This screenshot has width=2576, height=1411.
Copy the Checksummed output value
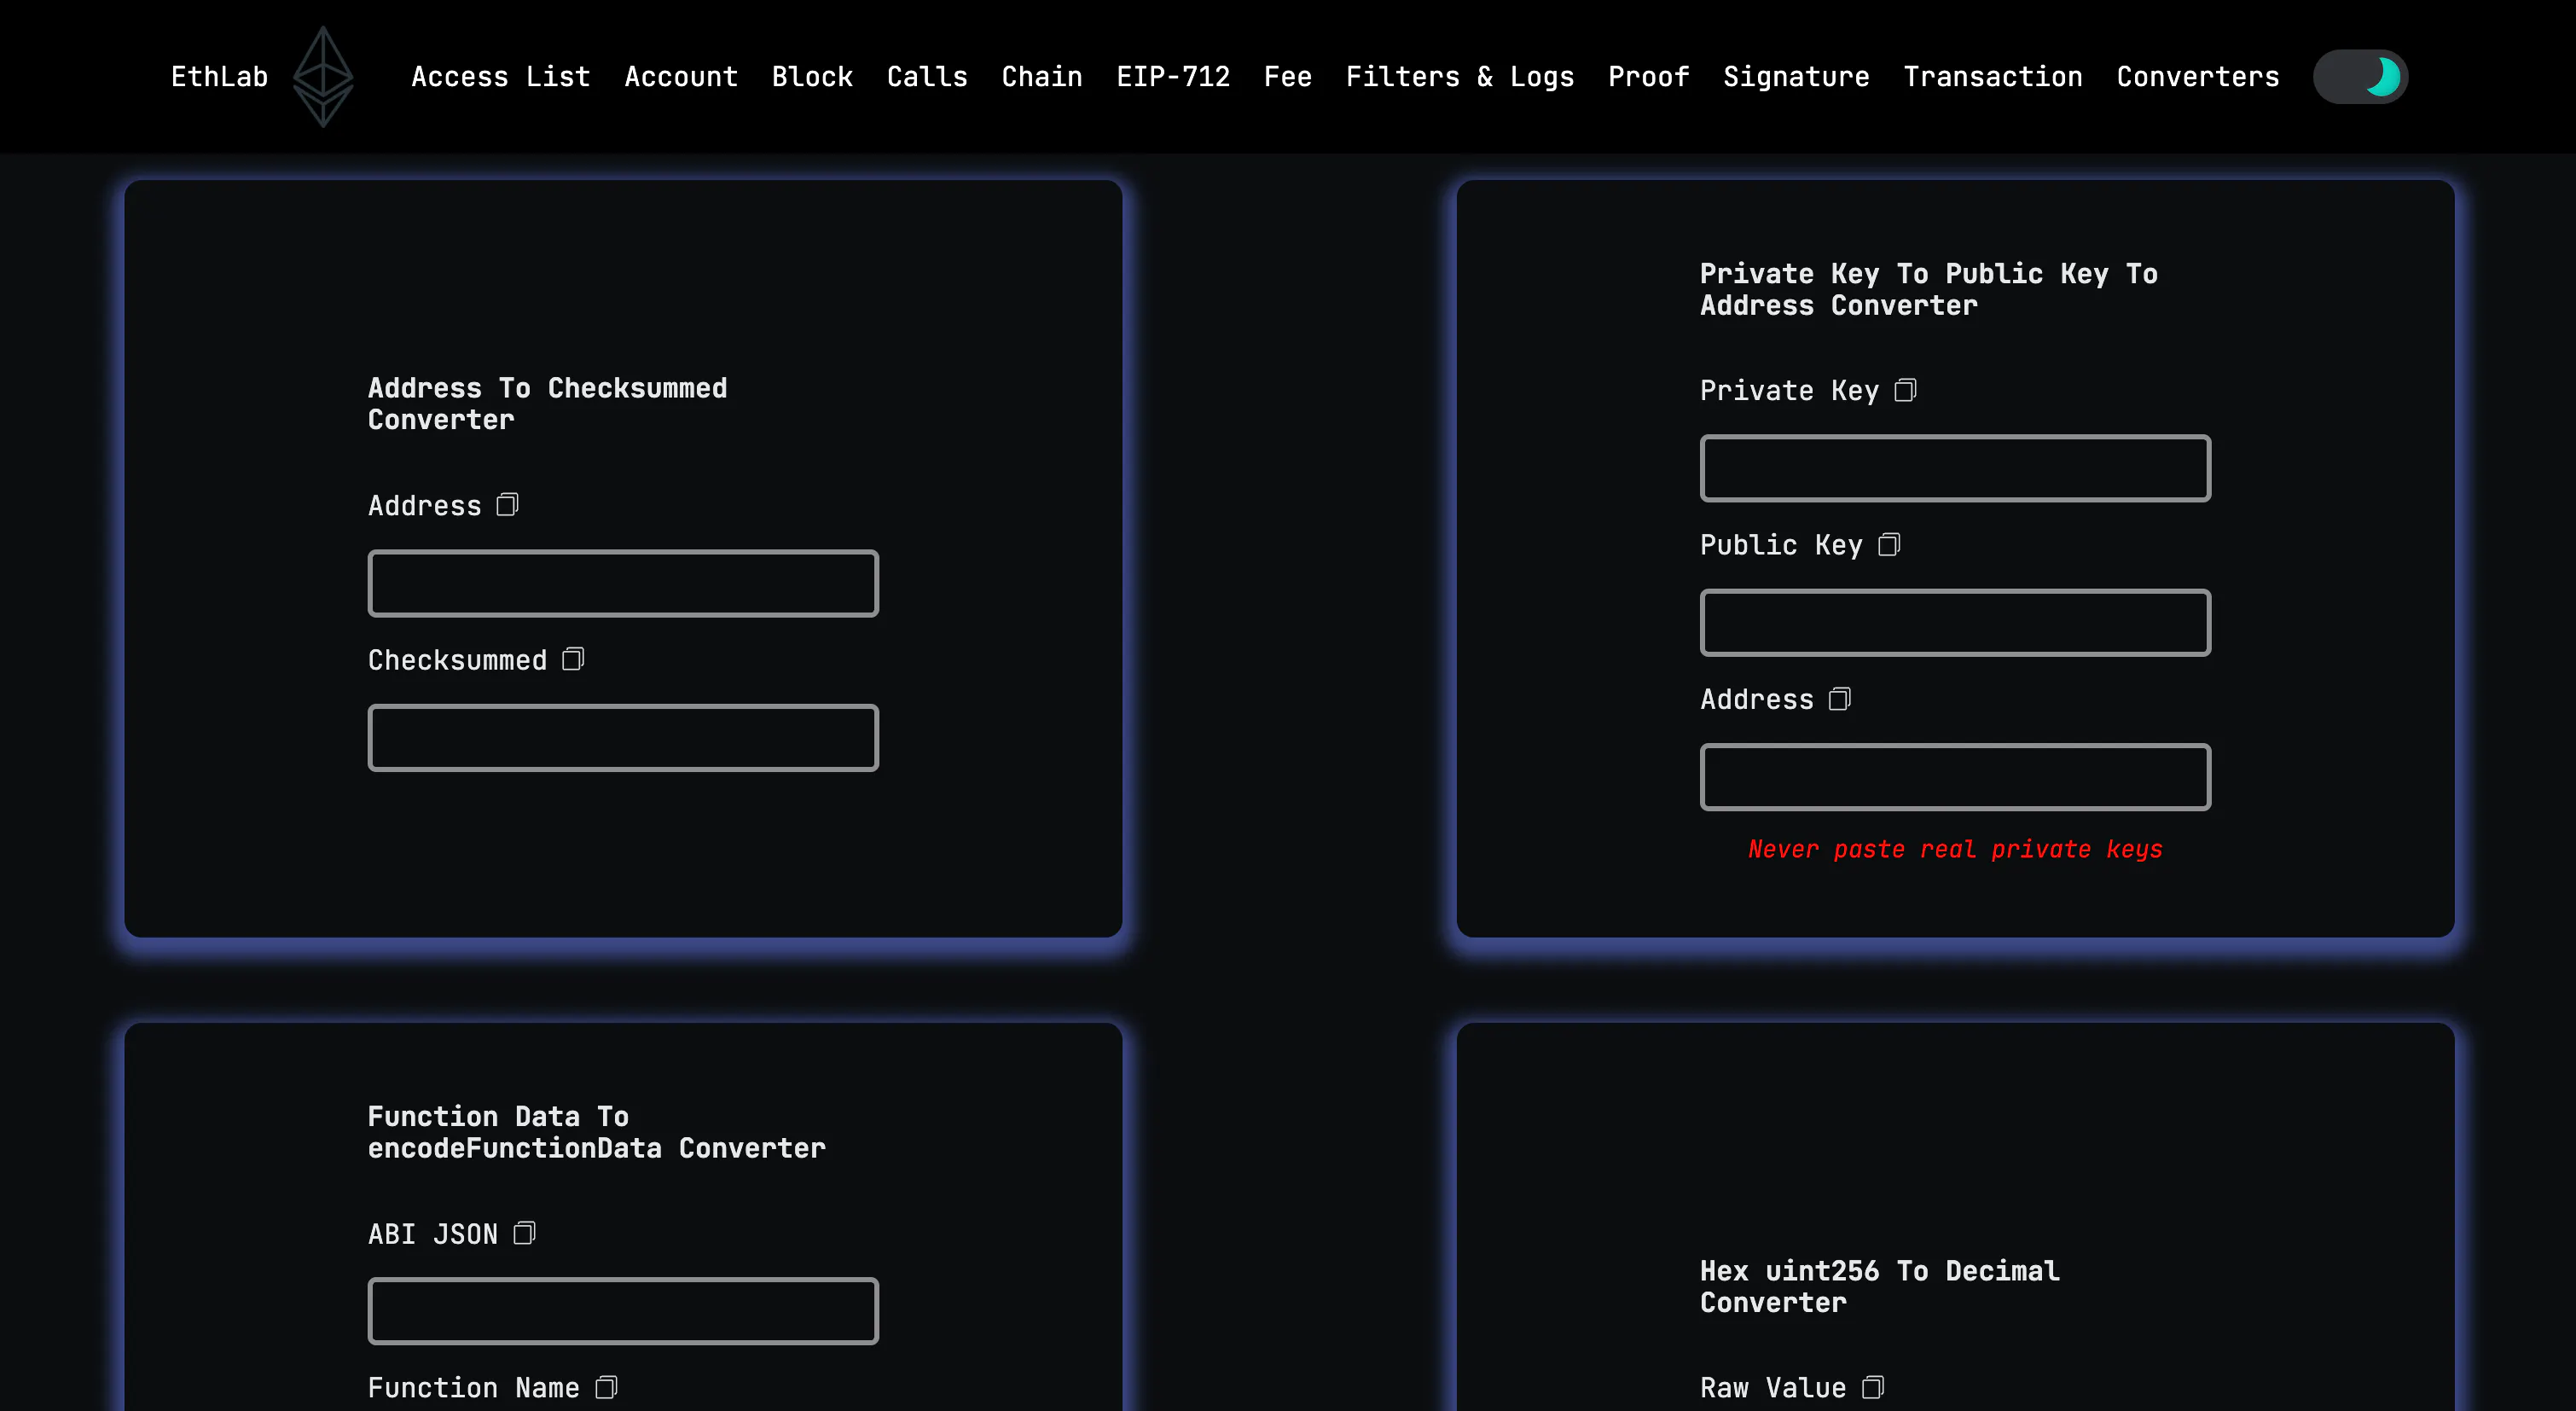[573, 659]
